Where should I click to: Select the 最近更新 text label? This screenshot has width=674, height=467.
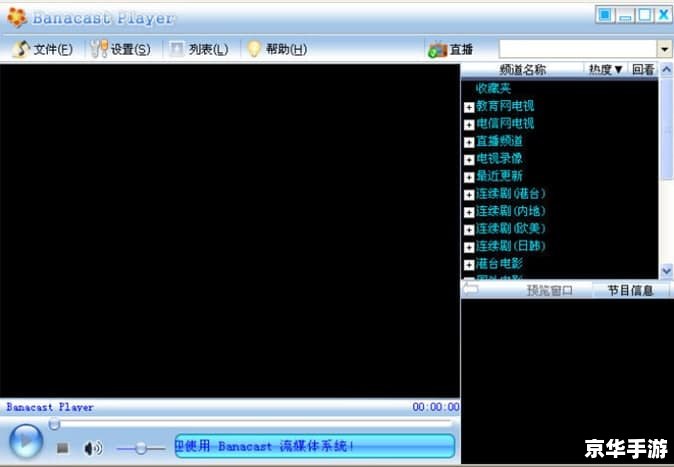click(x=499, y=176)
